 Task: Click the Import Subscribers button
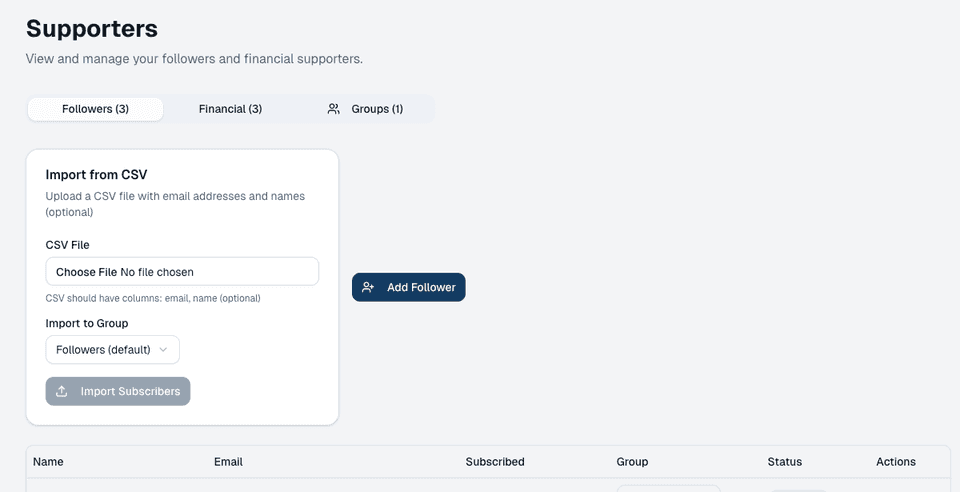click(118, 391)
